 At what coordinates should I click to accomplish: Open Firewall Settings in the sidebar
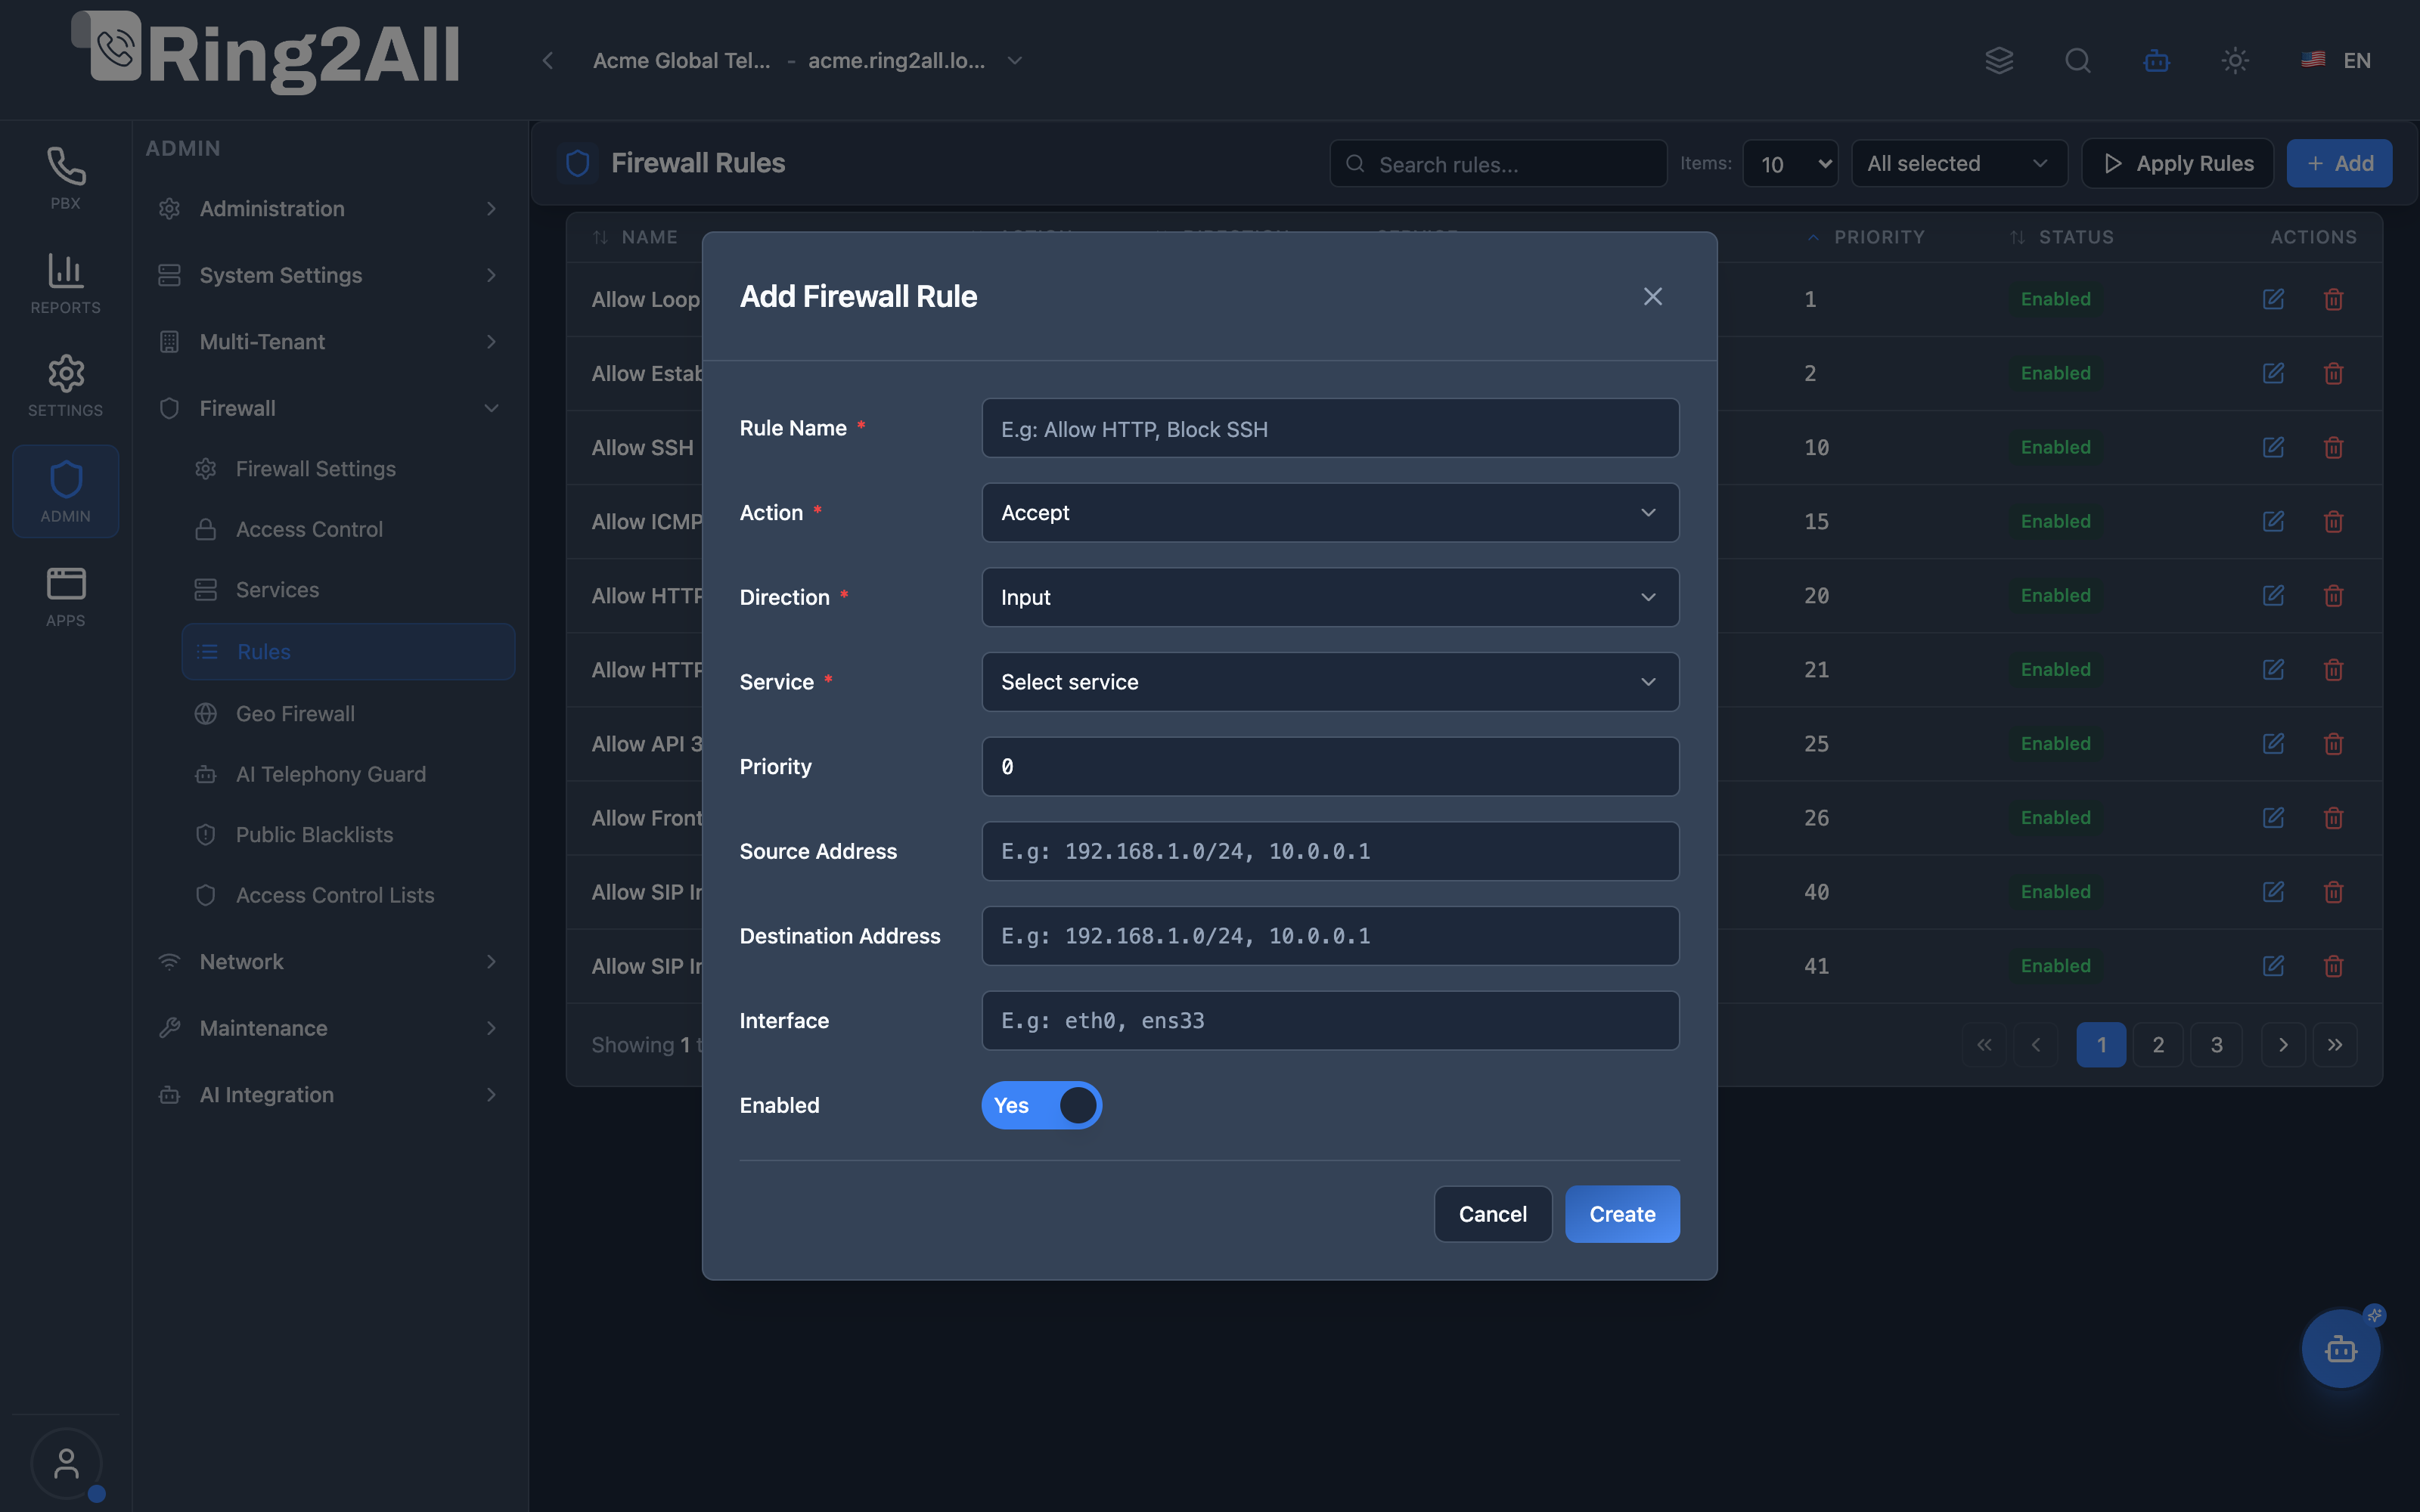click(x=348, y=469)
